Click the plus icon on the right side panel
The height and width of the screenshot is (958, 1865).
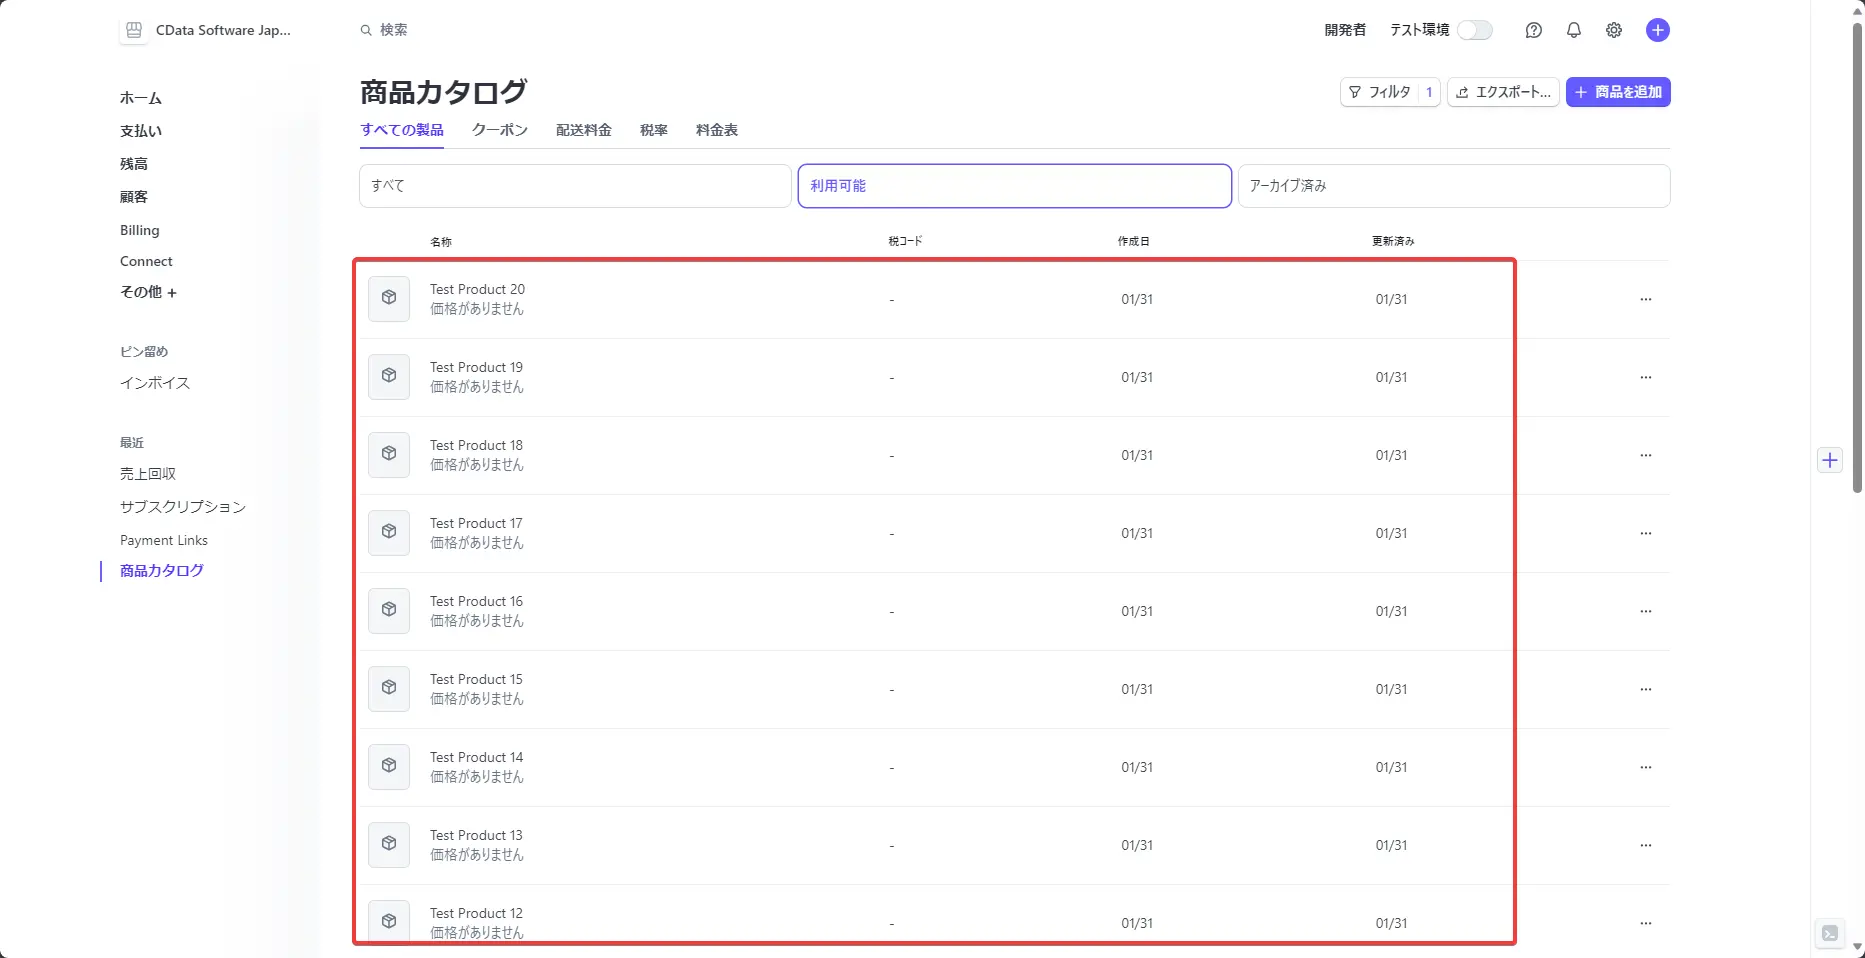1830,460
